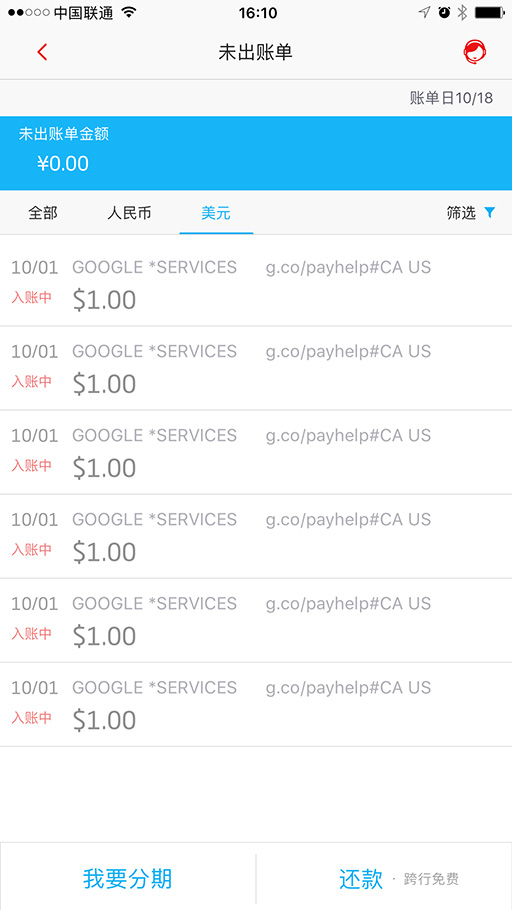
Task: Tap the 未出账单金额 ¥0.00 banner
Action: pos(256,153)
